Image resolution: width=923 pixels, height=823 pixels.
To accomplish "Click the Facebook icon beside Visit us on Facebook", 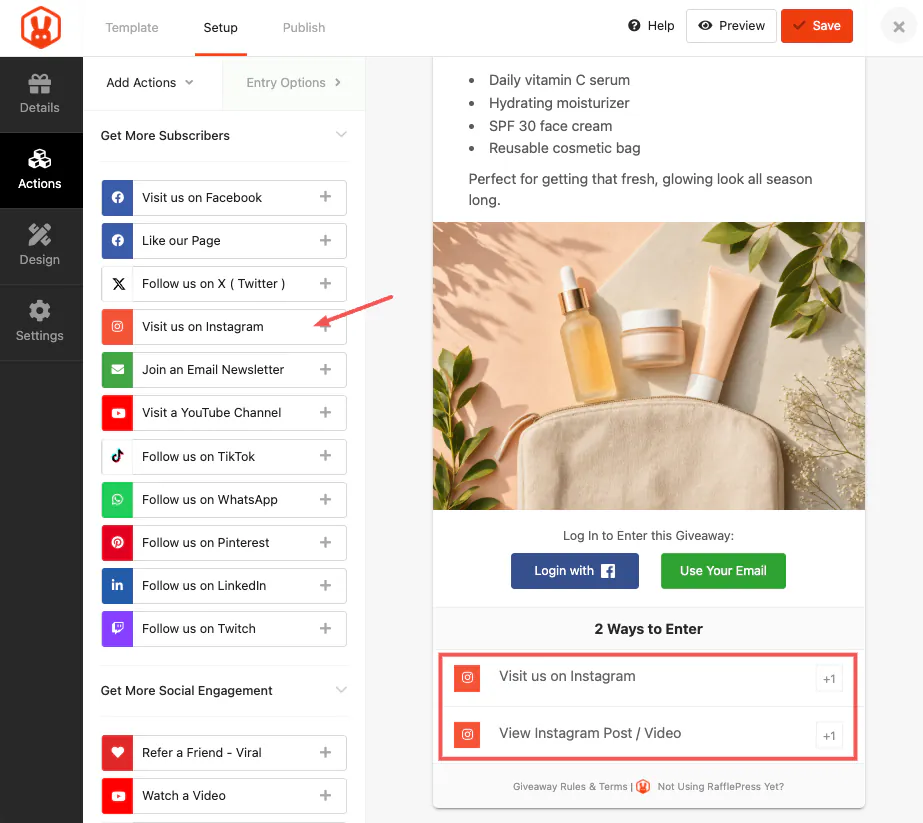I will point(118,198).
